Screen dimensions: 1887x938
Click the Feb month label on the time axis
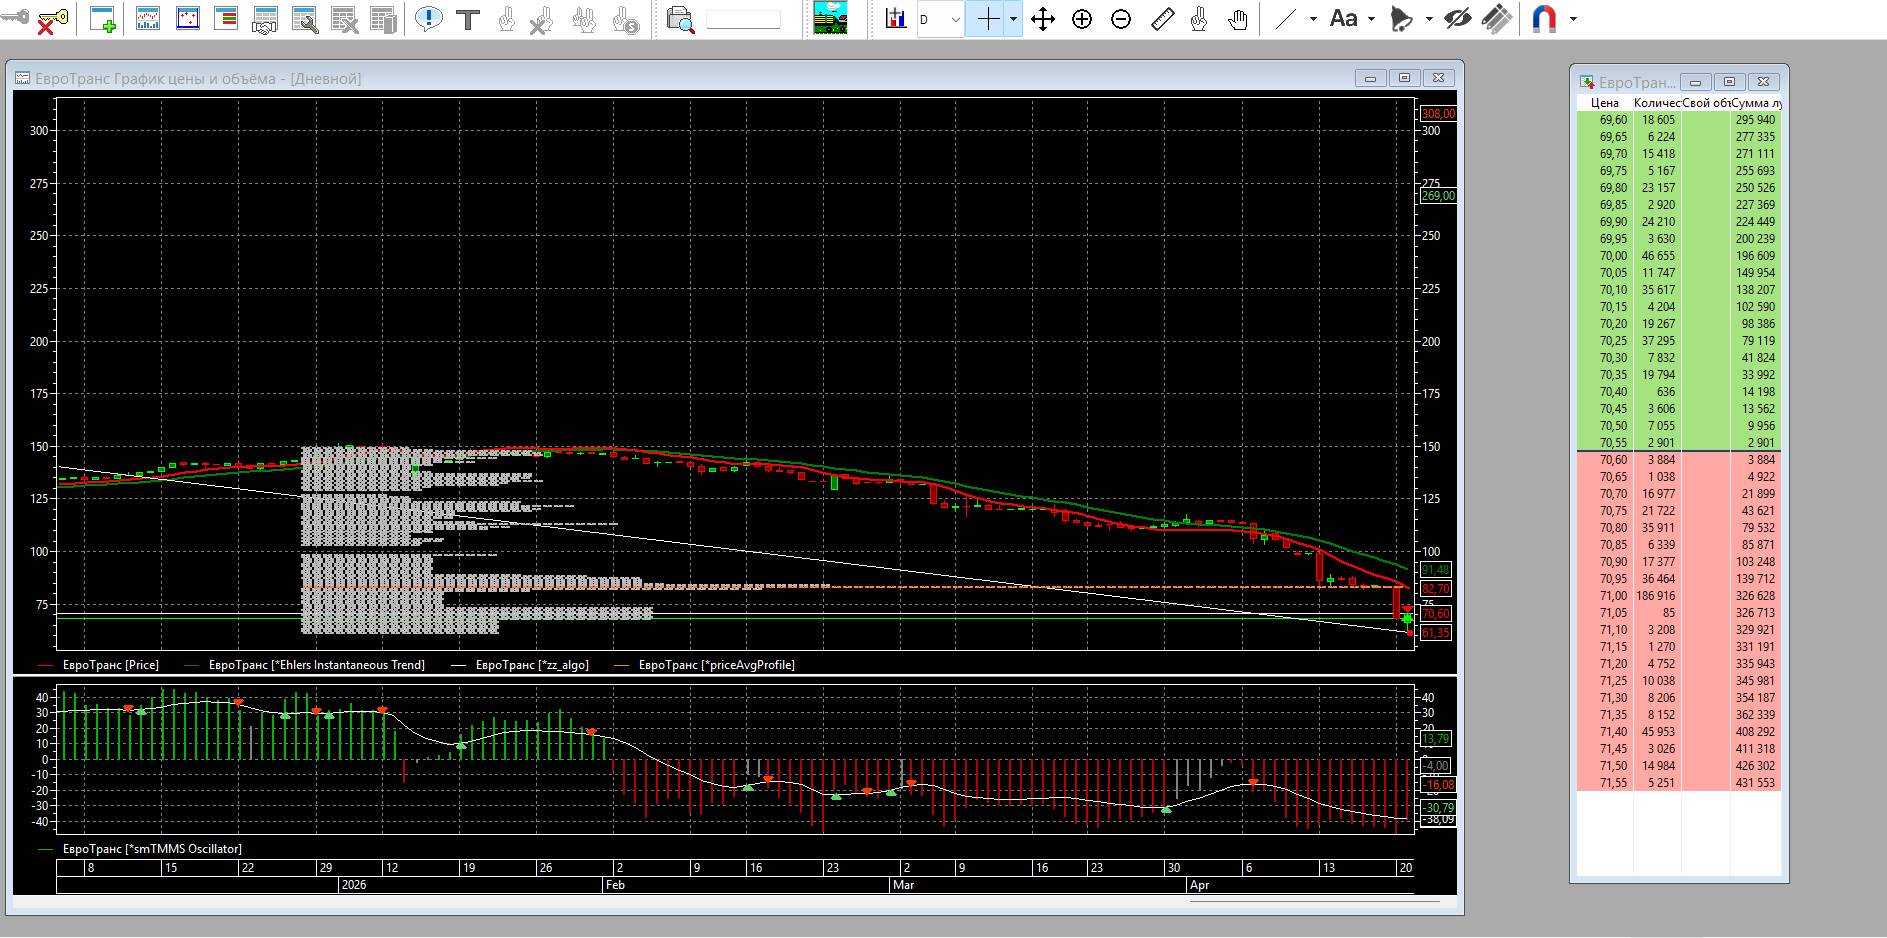[x=615, y=885]
